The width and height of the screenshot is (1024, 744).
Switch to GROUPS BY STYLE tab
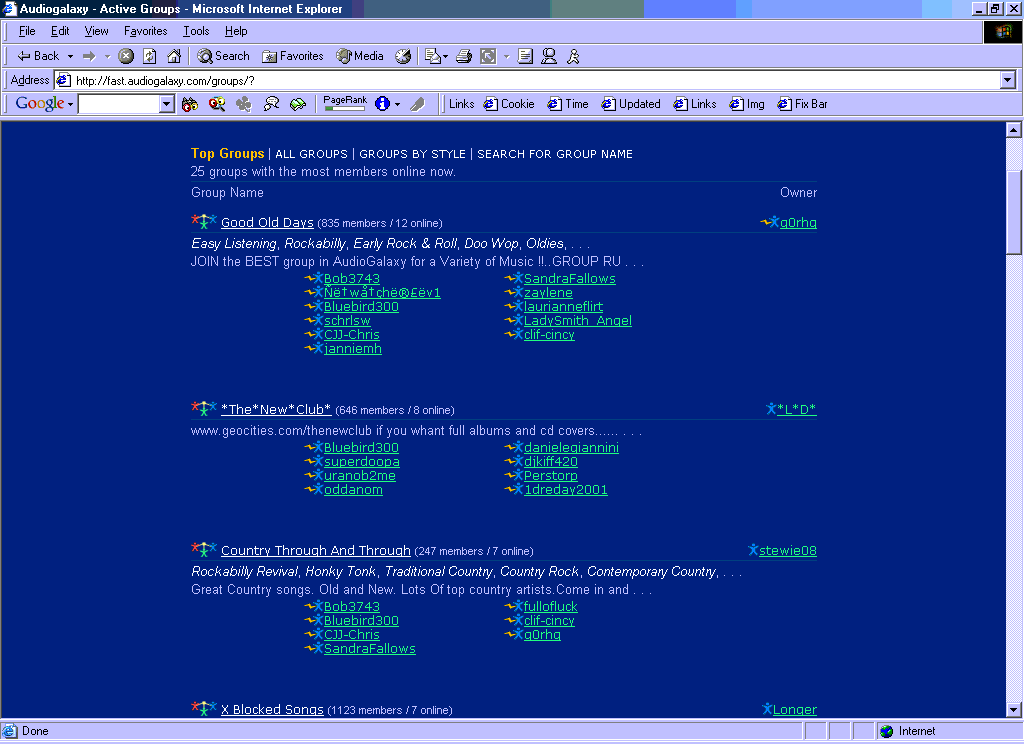[412, 154]
